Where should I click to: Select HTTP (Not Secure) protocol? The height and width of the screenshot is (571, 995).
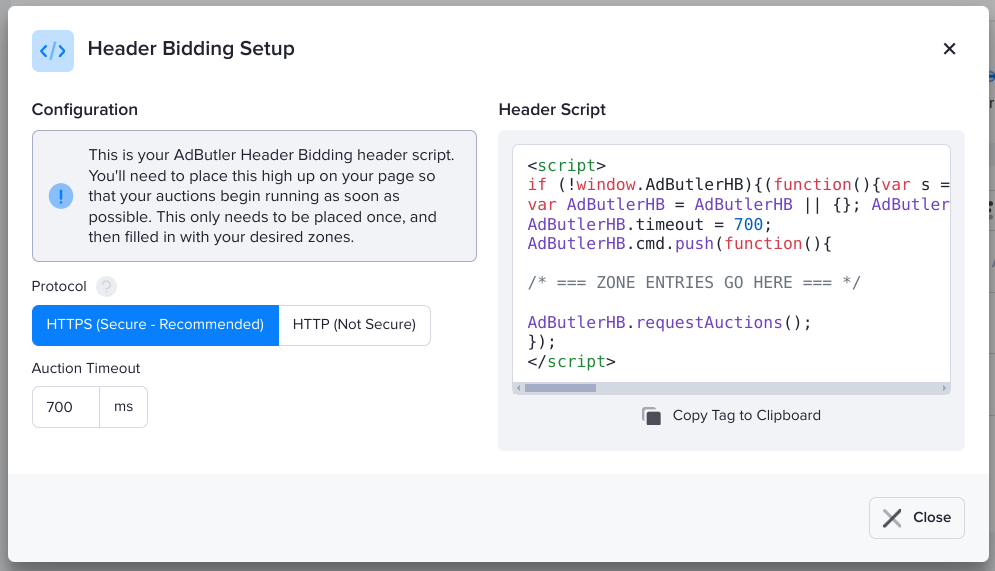tap(354, 325)
